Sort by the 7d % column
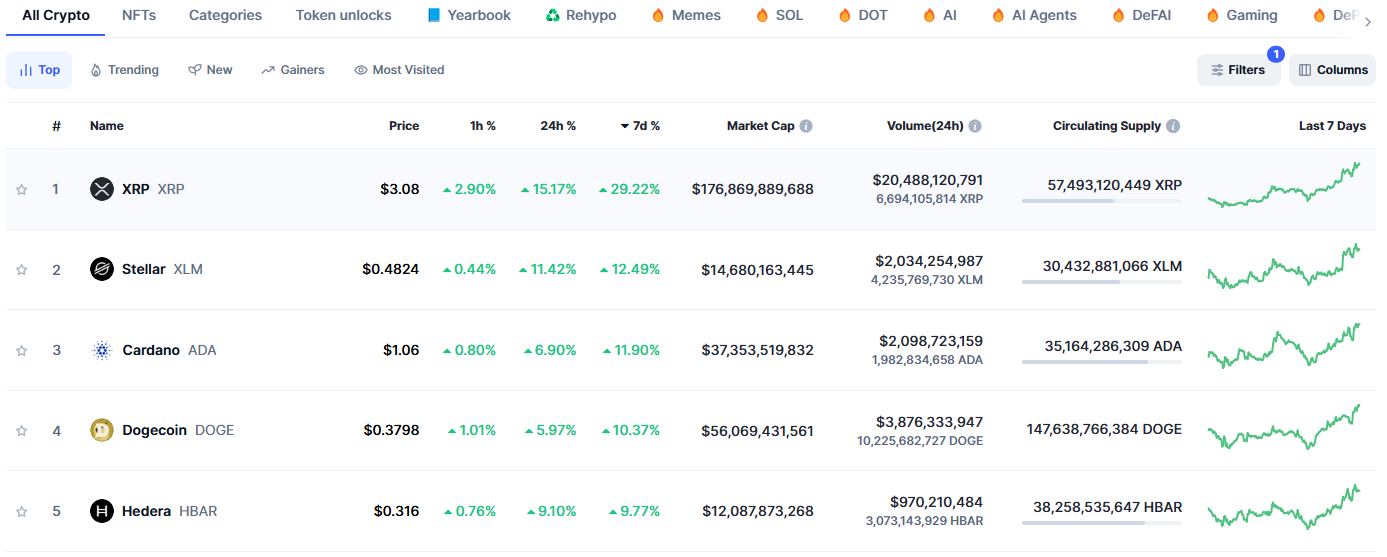 click(x=640, y=126)
